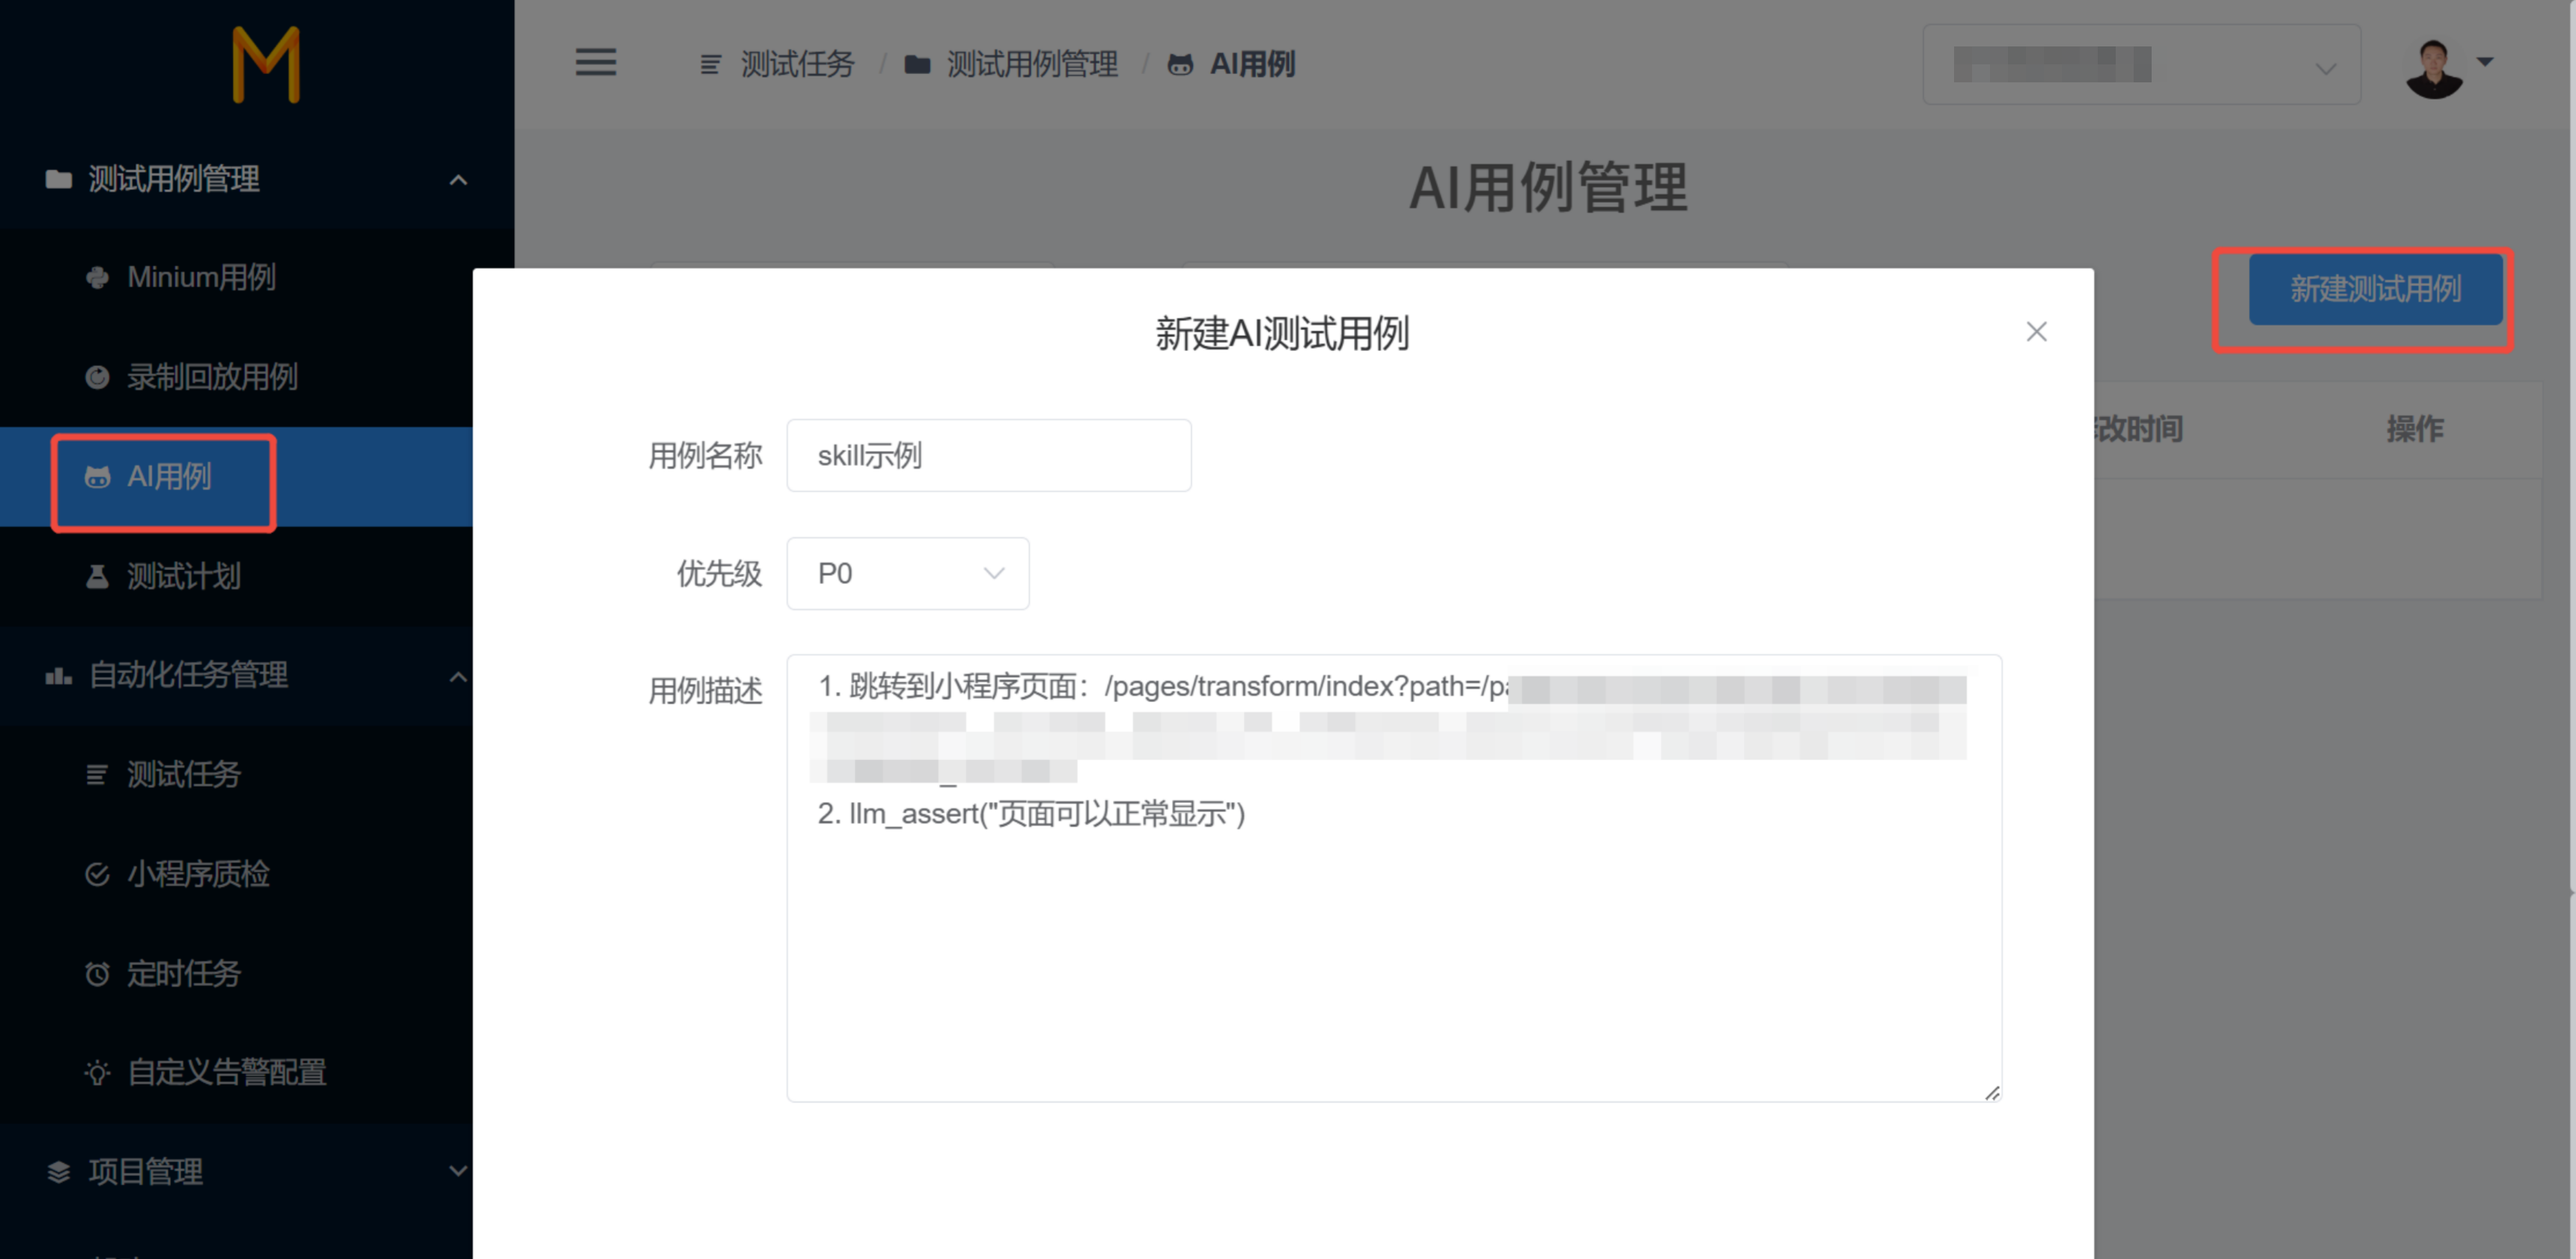Image resolution: width=2576 pixels, height=1259 pixels.
Task: Open 测试任务 in the sidebar
Action: click(183, 774)
